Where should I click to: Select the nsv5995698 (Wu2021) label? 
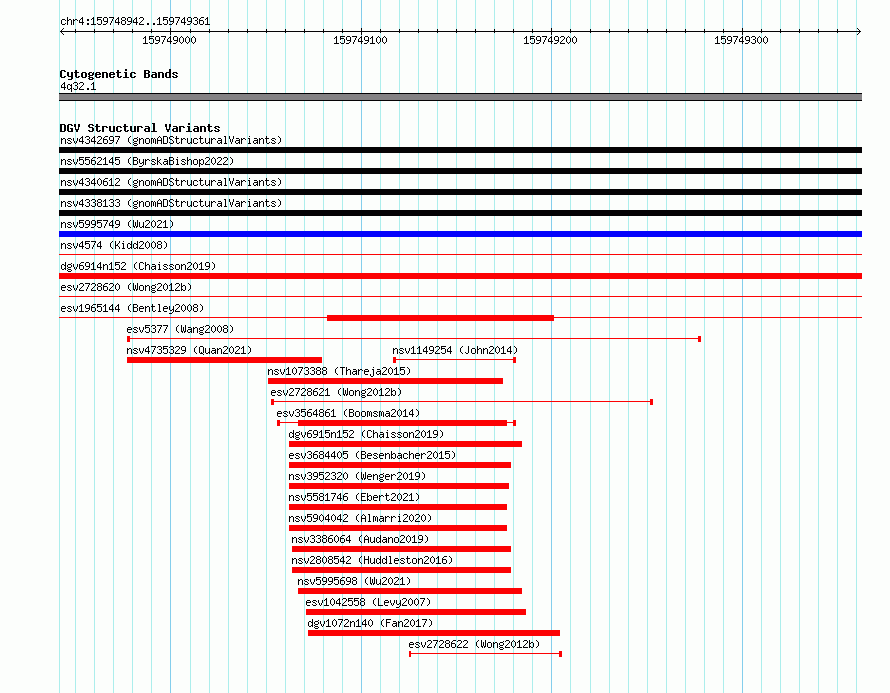click(354, 581)
